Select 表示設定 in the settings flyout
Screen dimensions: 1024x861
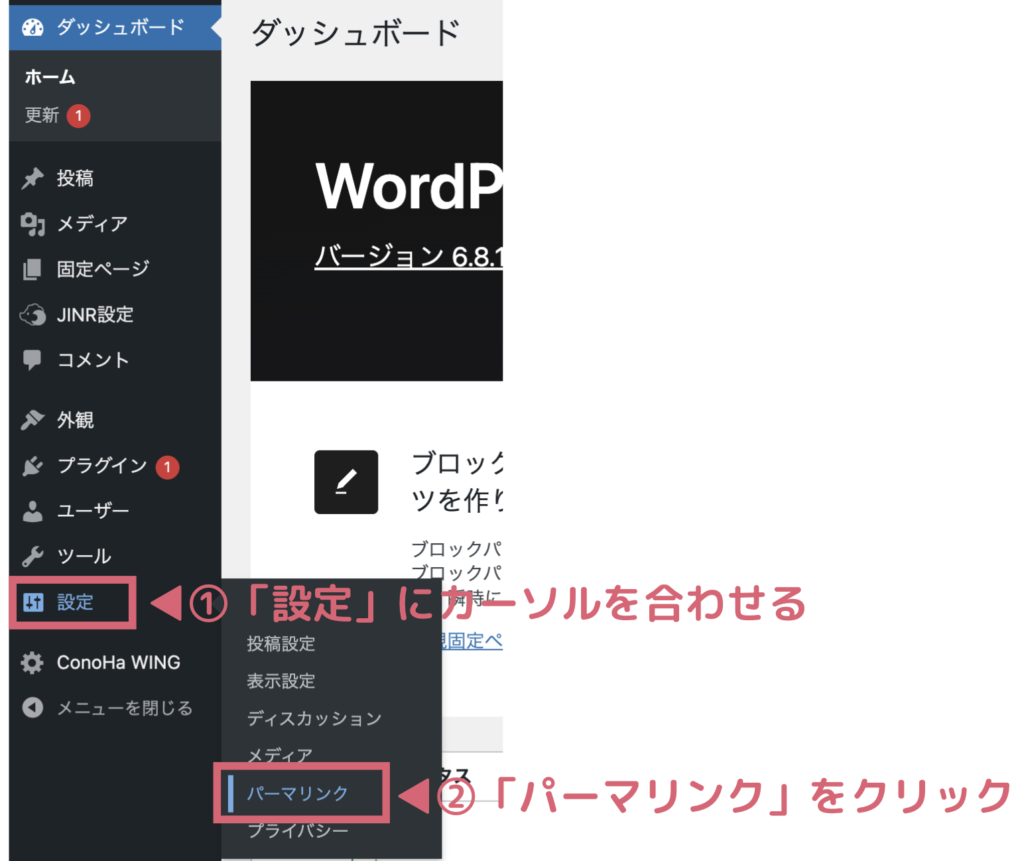[281, 681]
